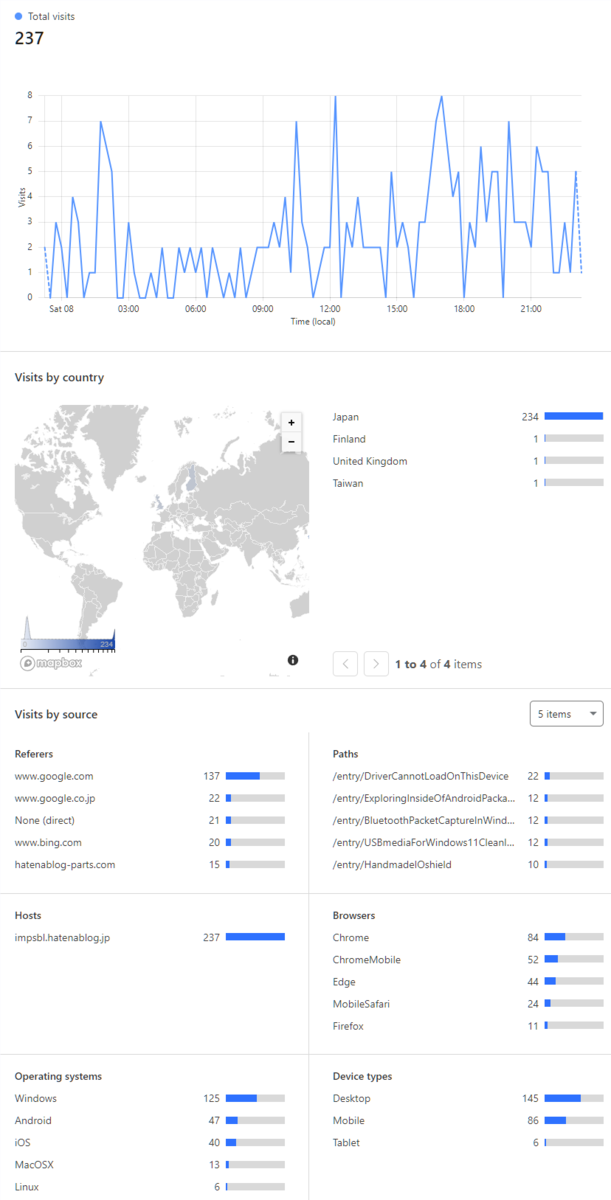This screenshot has height=1200, width=611.
Task: Click the Total visits legend dot
Action: click(19, 17)
